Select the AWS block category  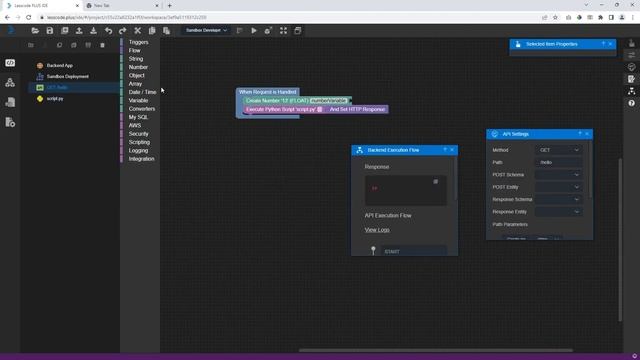[x=135, y=125]
